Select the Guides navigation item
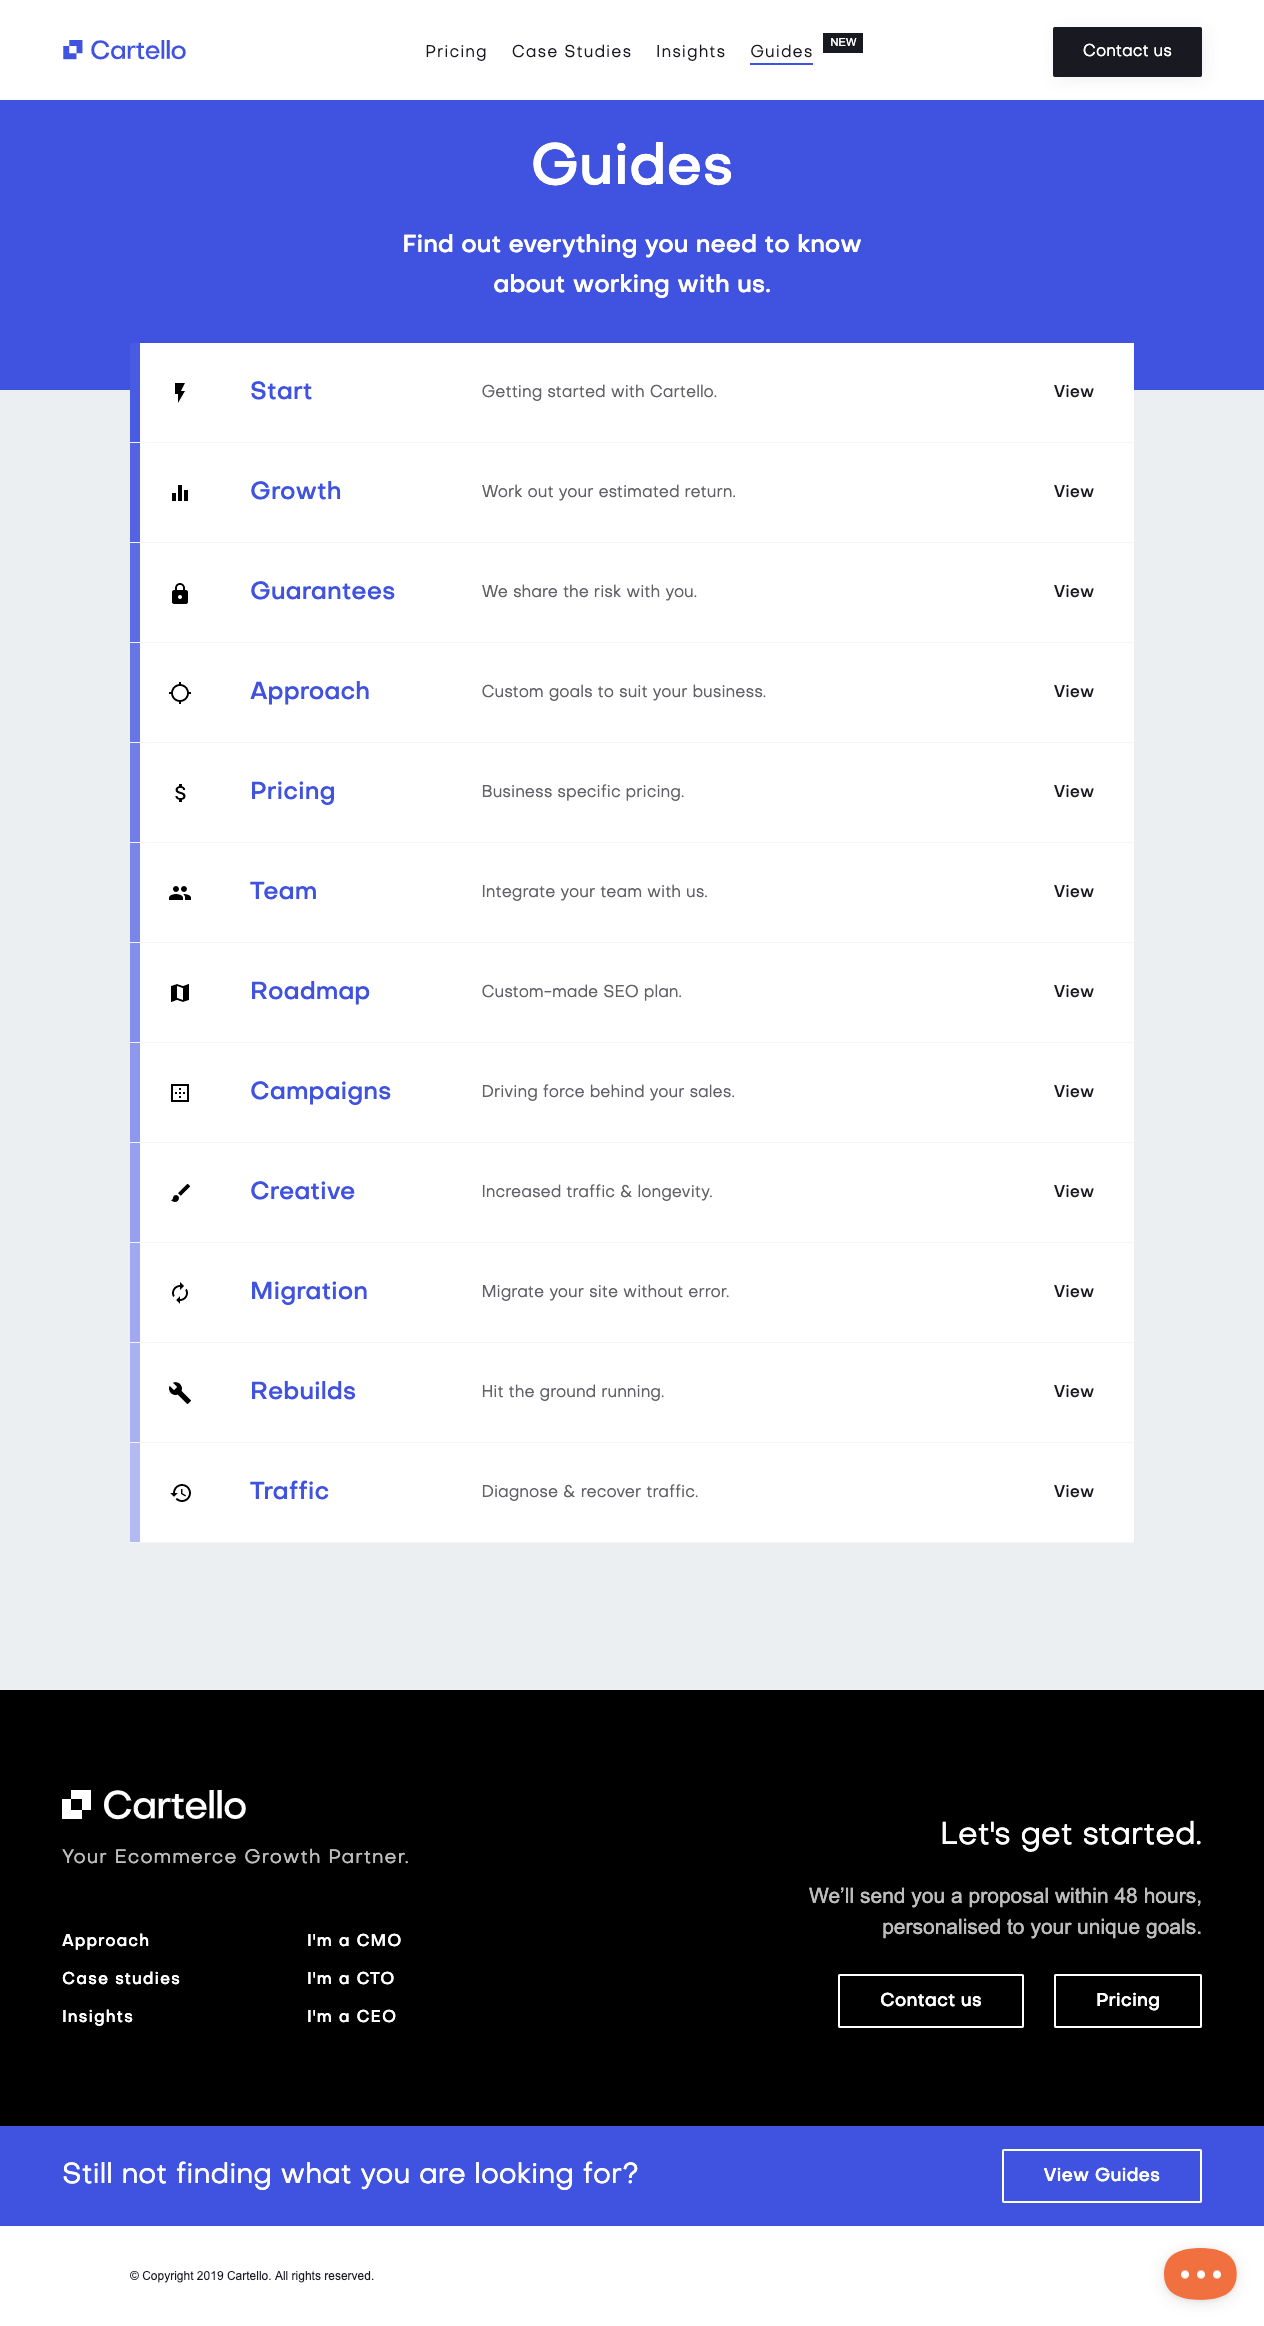 tap(781, 51)
